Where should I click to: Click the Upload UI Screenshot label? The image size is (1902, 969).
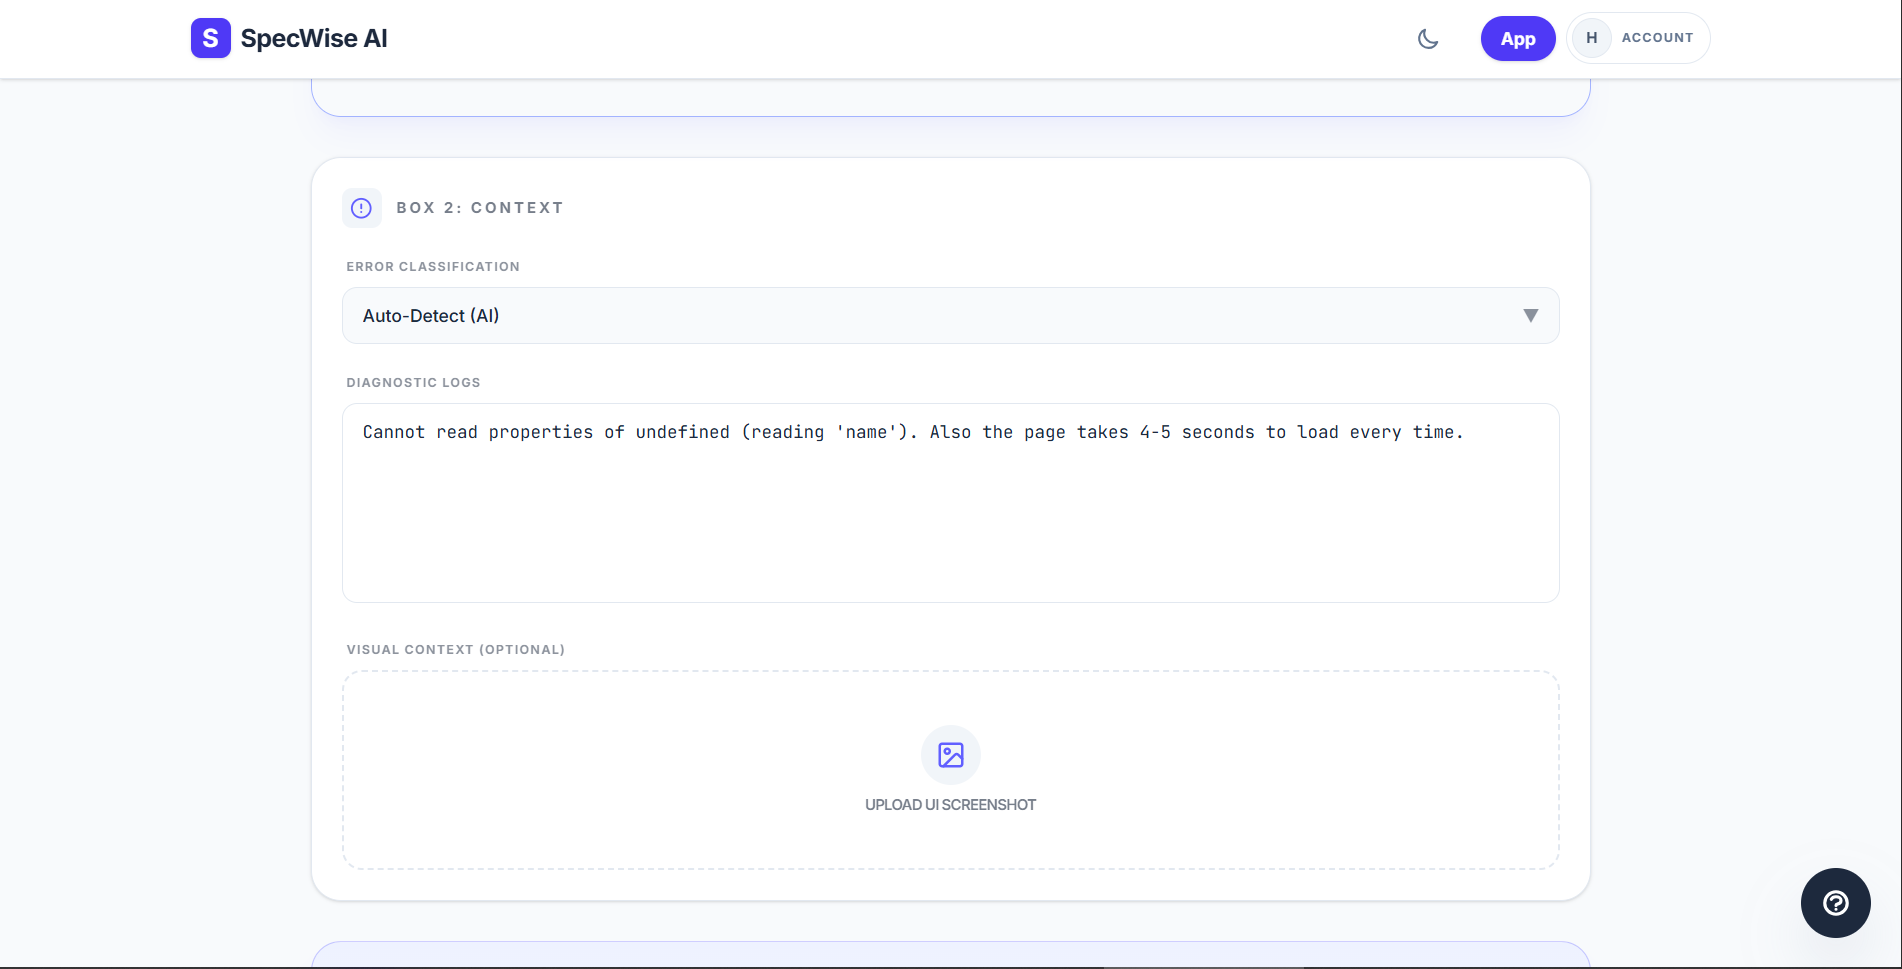coord(950,805)
